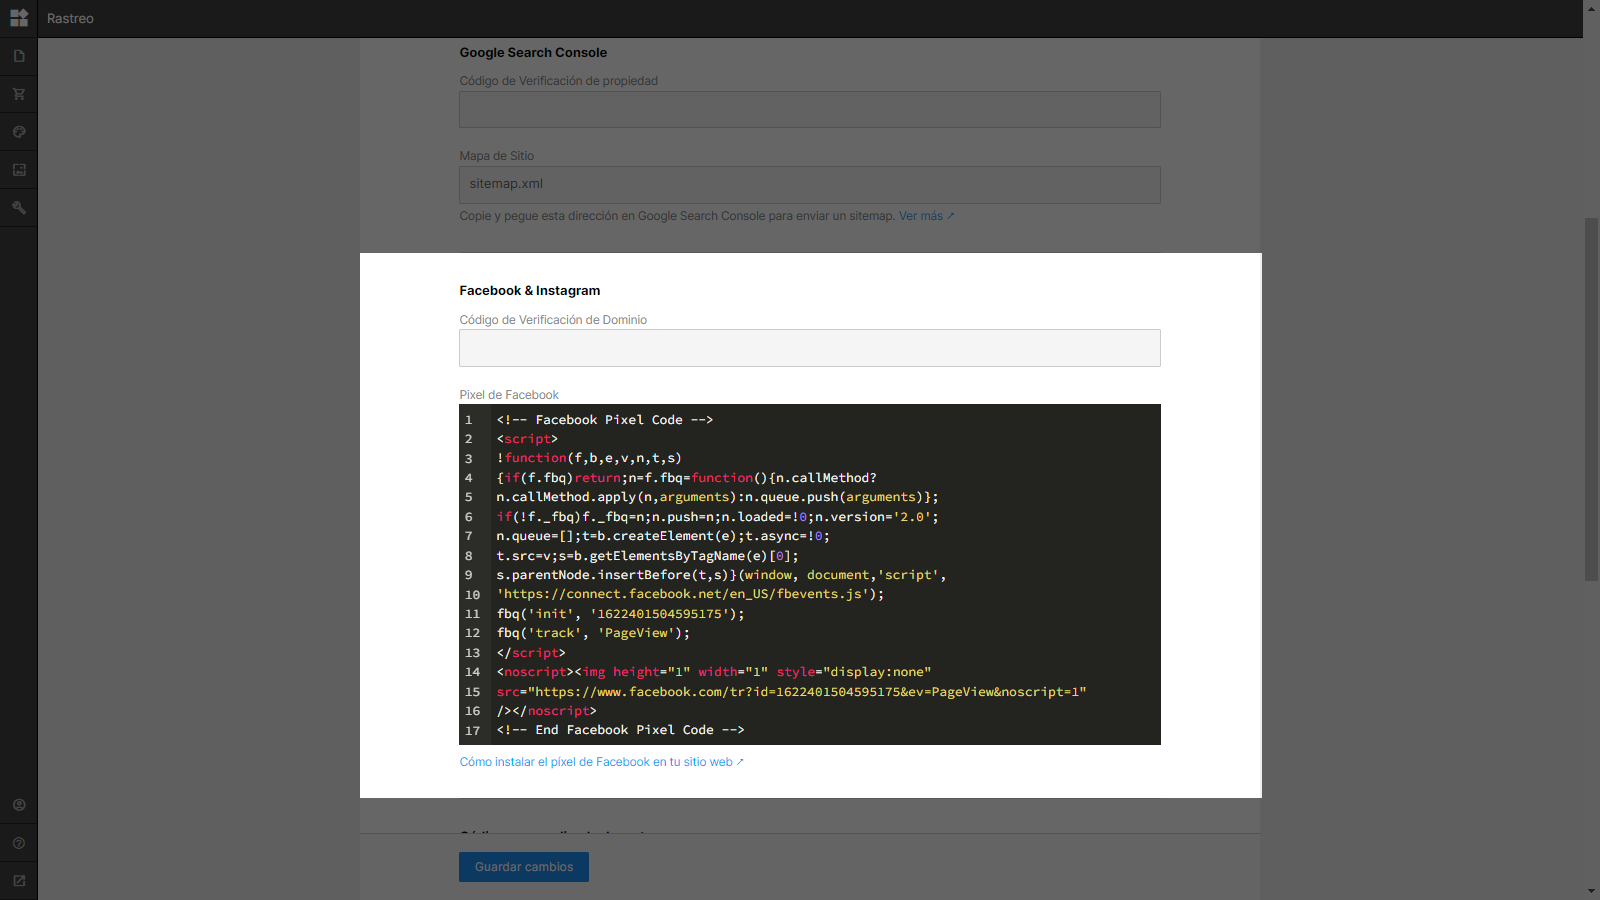1600x900 pixels.
Task: Click line number 17 in code gutter
Action: pos(472,731)
